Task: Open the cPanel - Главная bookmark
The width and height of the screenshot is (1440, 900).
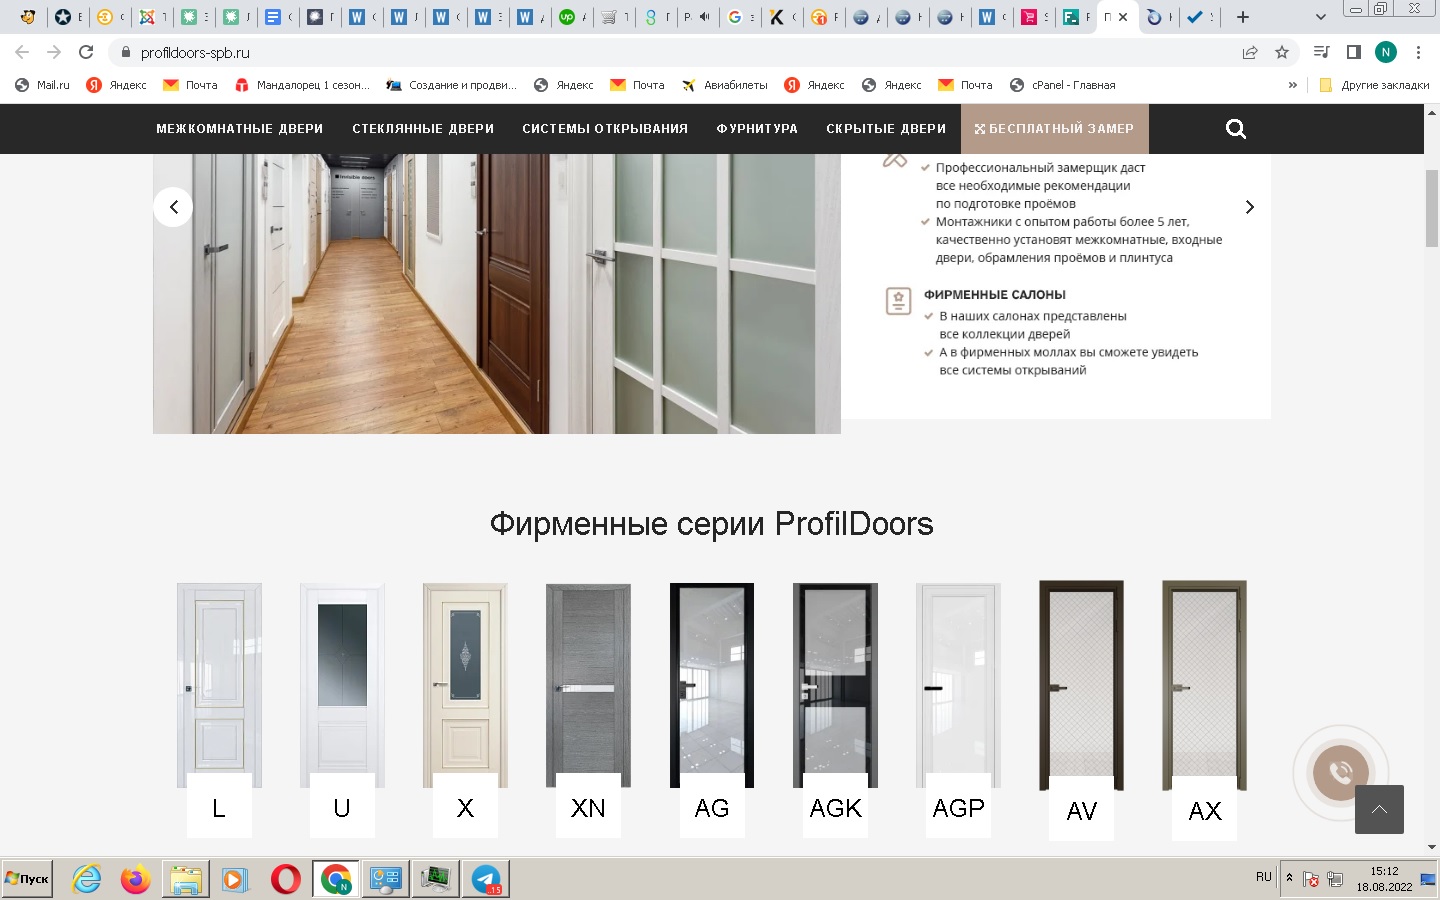Action: 1063,85
